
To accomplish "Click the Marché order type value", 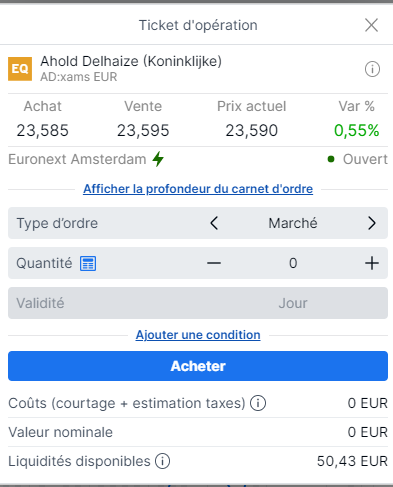I will 293,223.
